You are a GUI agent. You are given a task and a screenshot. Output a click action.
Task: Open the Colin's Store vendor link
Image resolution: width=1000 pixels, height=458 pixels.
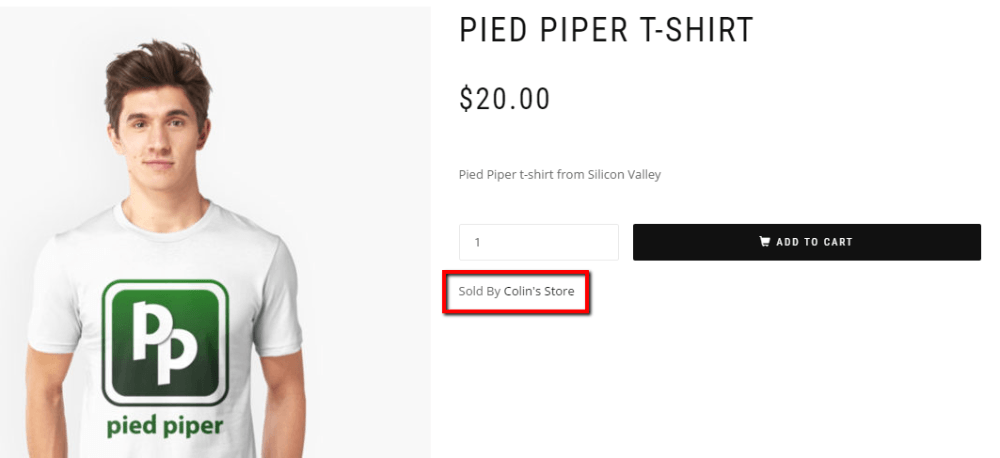click(539, 292)
